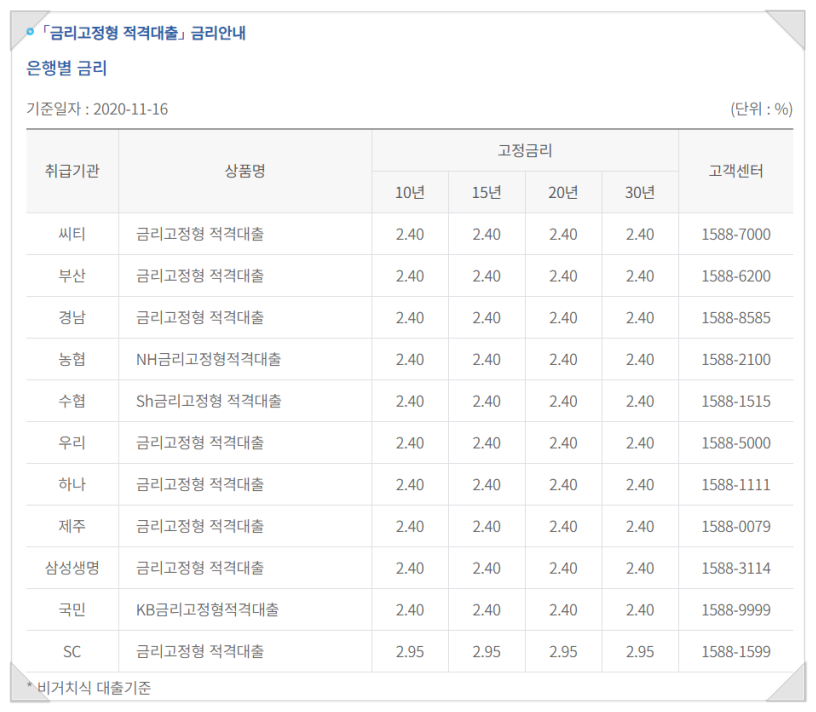Click the 씨티 bank name cell
The height and width of the screenshot is (712, 816).
click(x=72, y=234)
